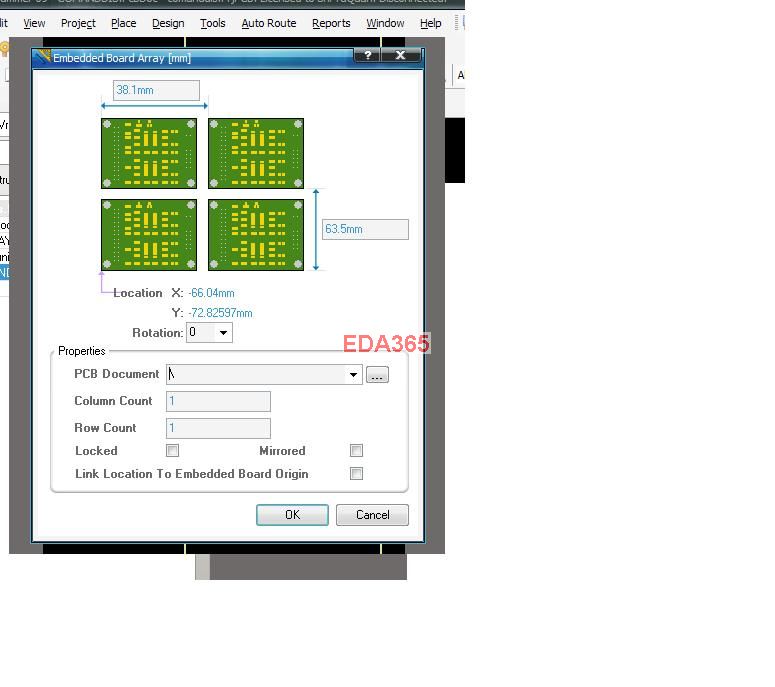Toggle Link Location To Embedded Board Origin checkbox
The height and width of the screenshot is (687, 775).
pos(356,473)
